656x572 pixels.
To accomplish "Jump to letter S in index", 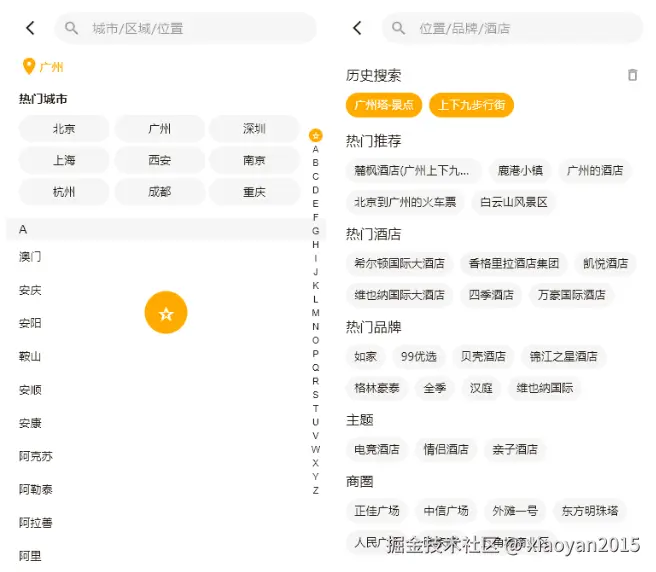I will (315, 394).
